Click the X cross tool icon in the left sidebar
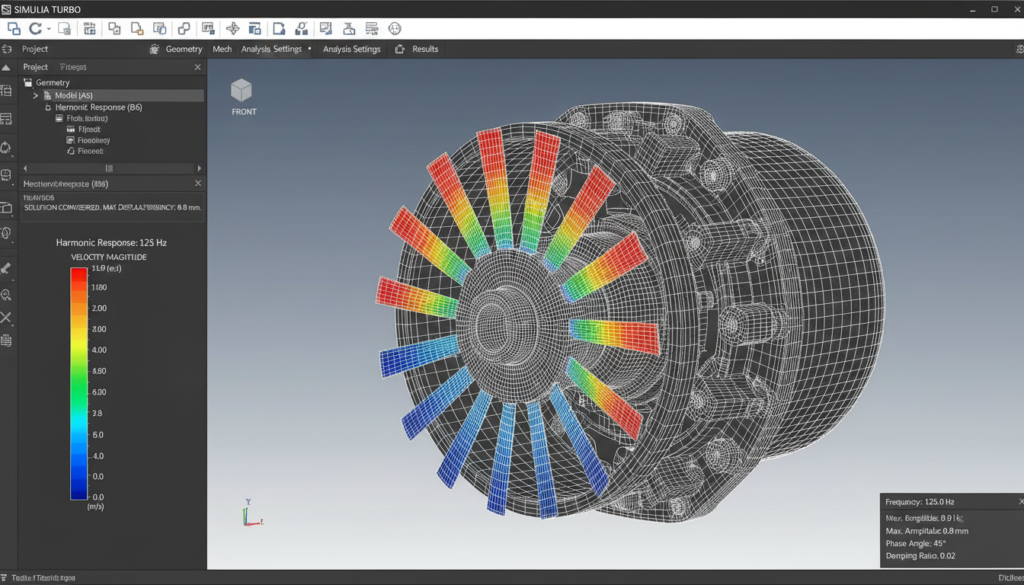The image size is (1024, 585). 6,318
